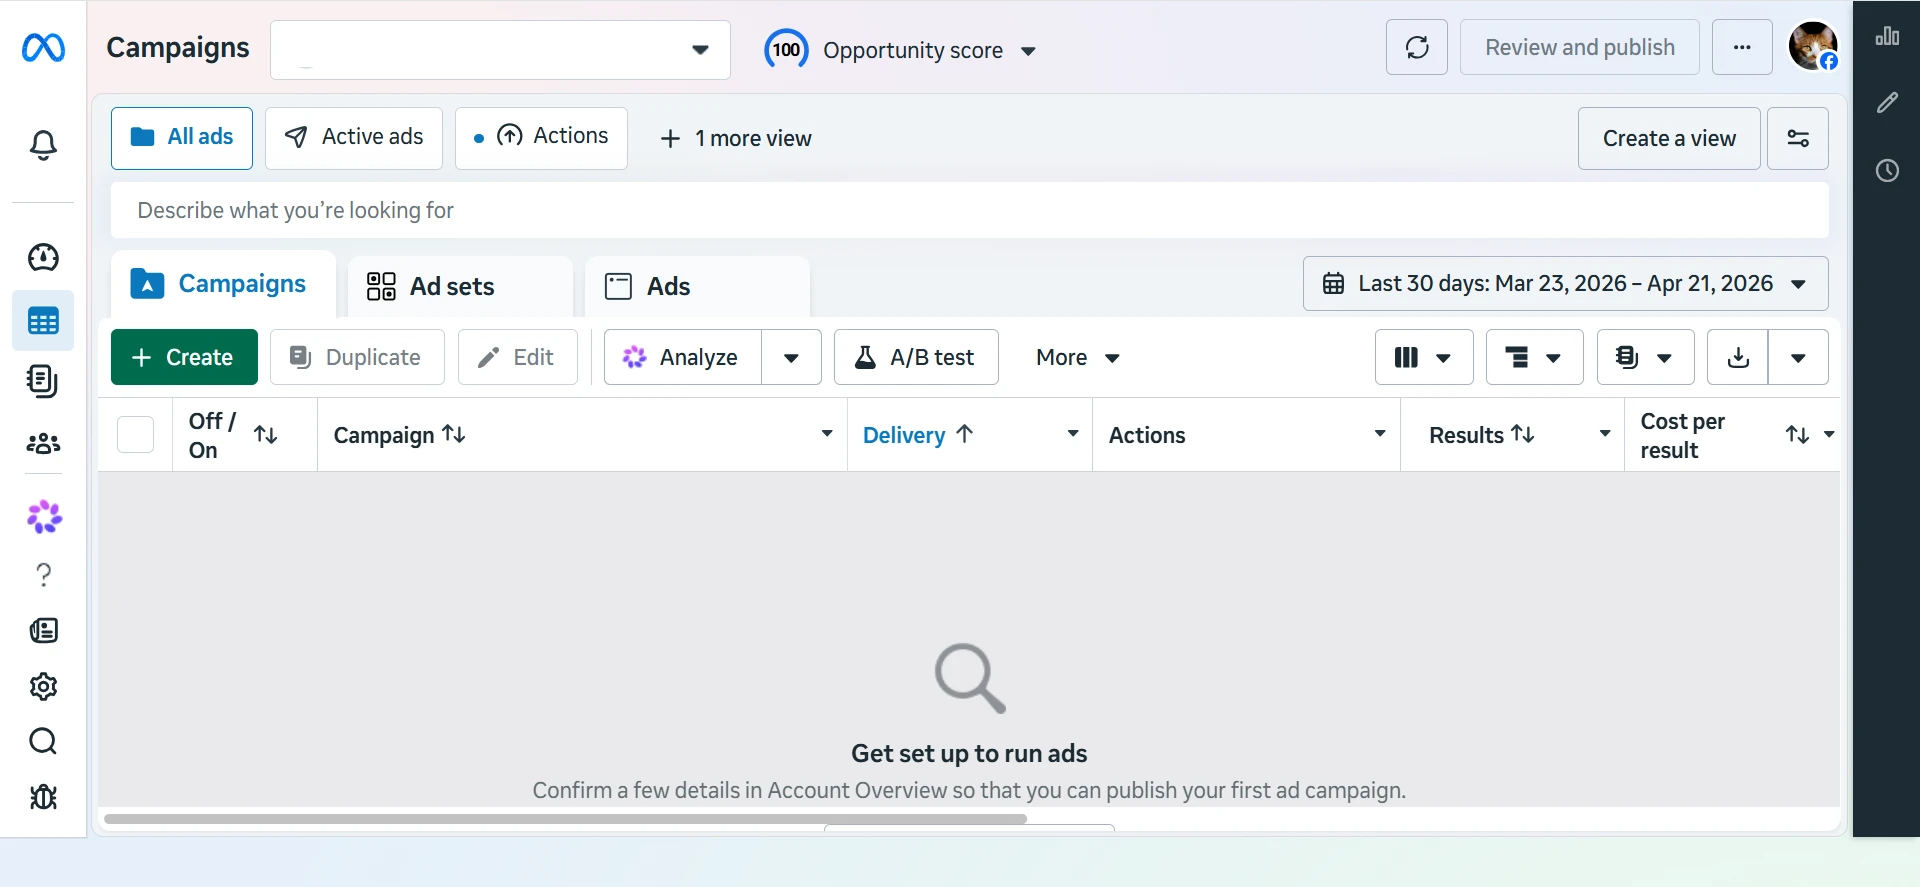Open view filter settings icon

tap(1798, 138)
